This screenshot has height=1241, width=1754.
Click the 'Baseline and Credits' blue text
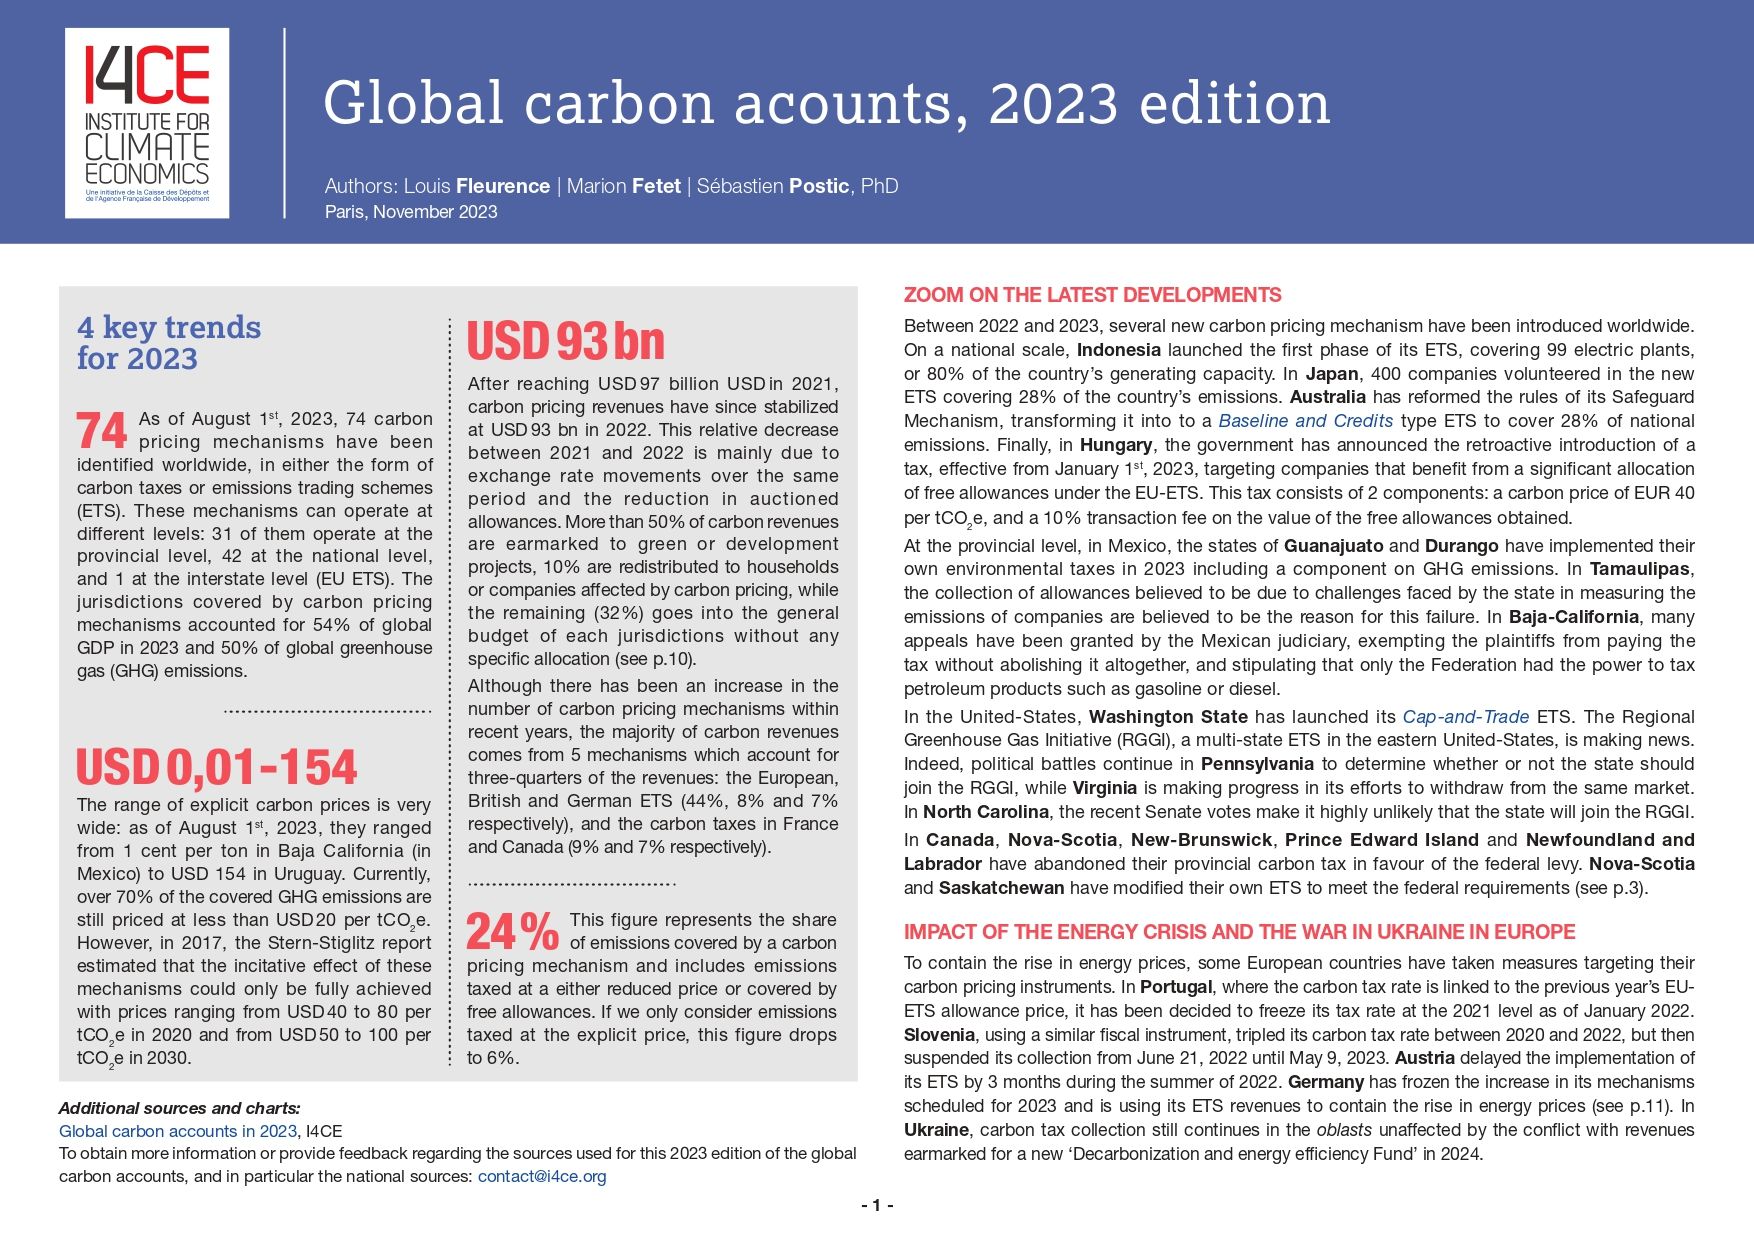1305,421
